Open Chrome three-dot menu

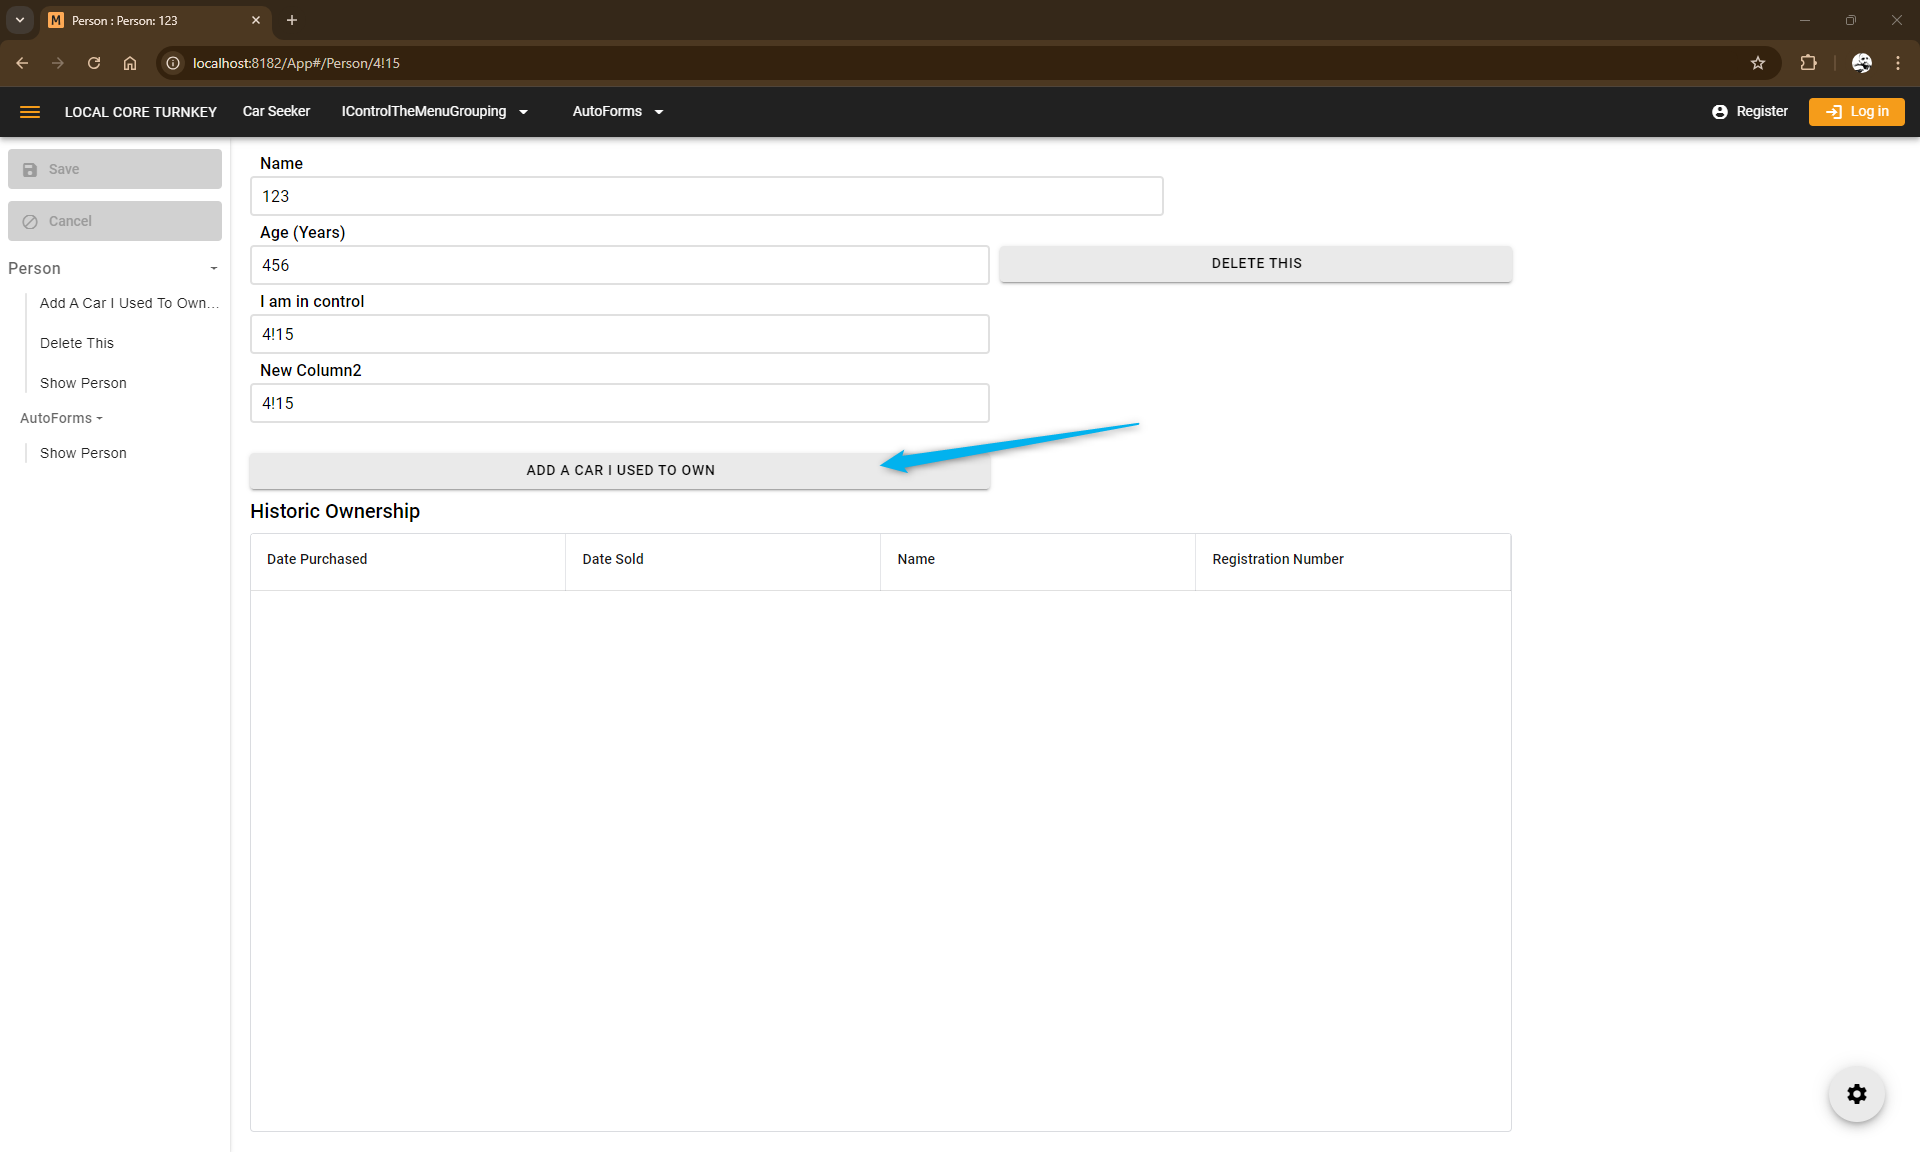[x=1897, y=63]
